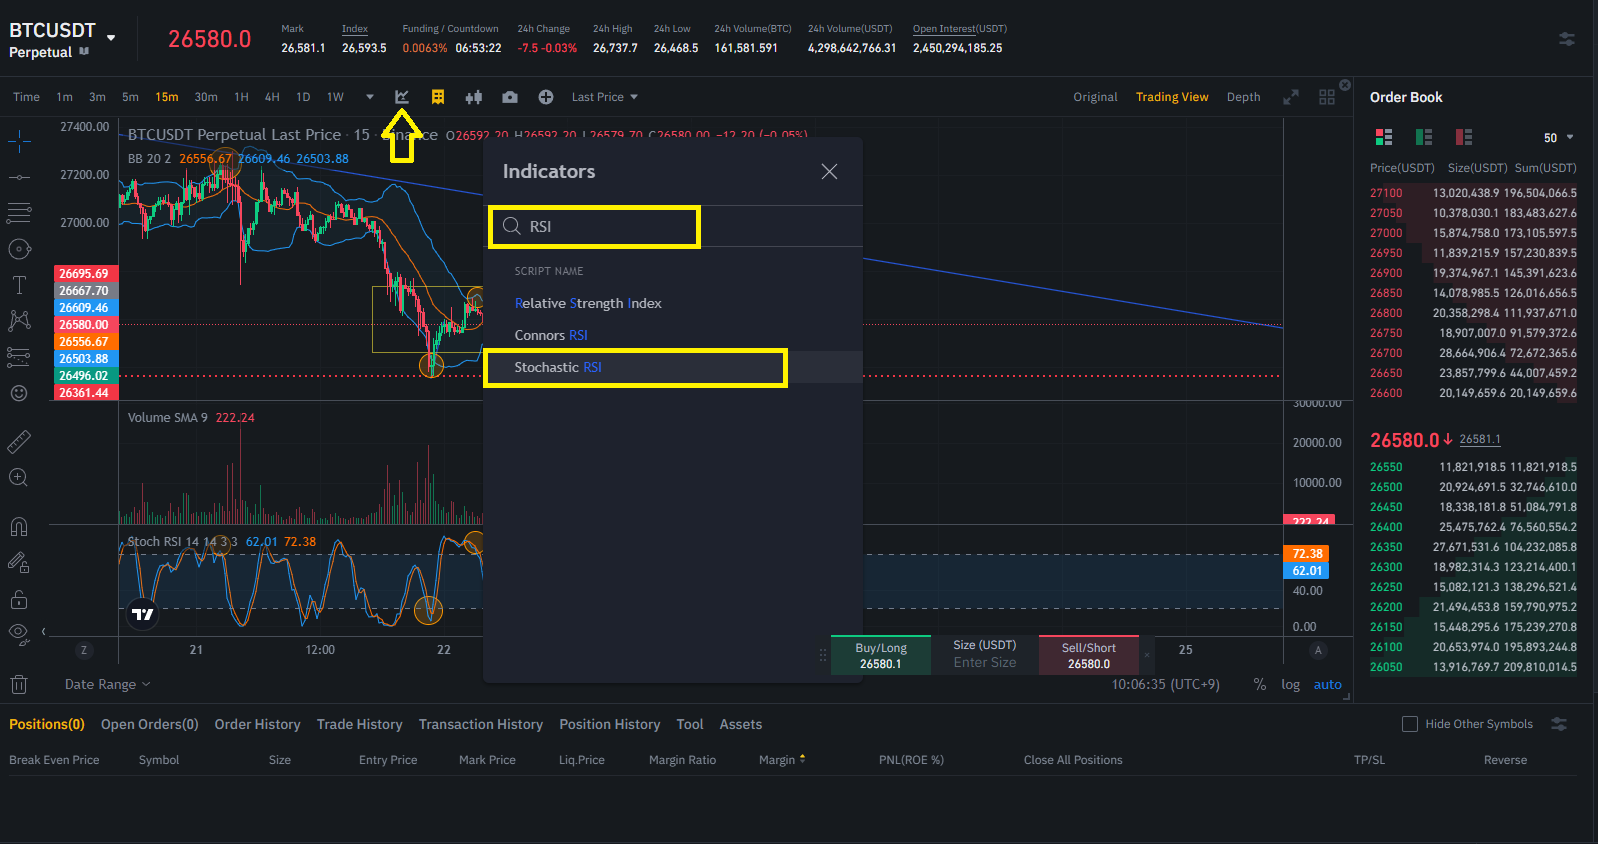This screenshot has height=844, width=1598.
Task: Select the 1m time interval
Action: [x=64, y=97]
